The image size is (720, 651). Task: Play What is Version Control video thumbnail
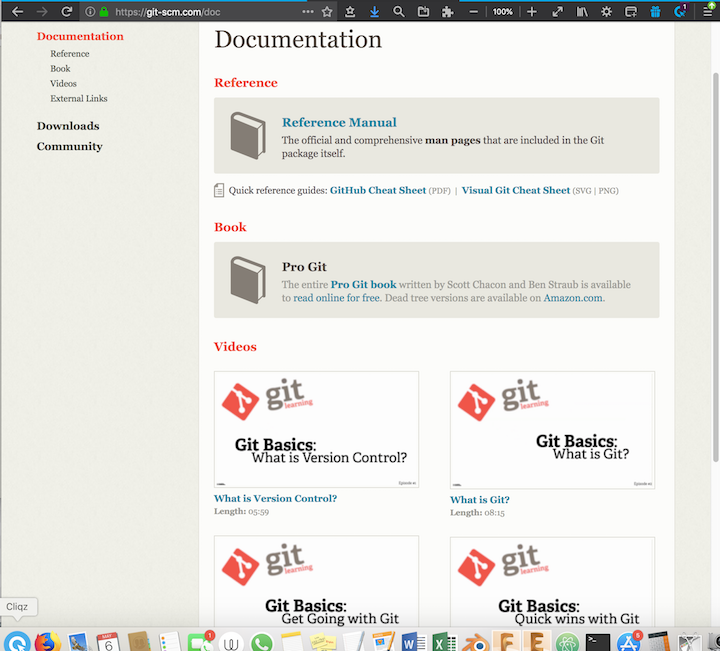click(316, 429)
